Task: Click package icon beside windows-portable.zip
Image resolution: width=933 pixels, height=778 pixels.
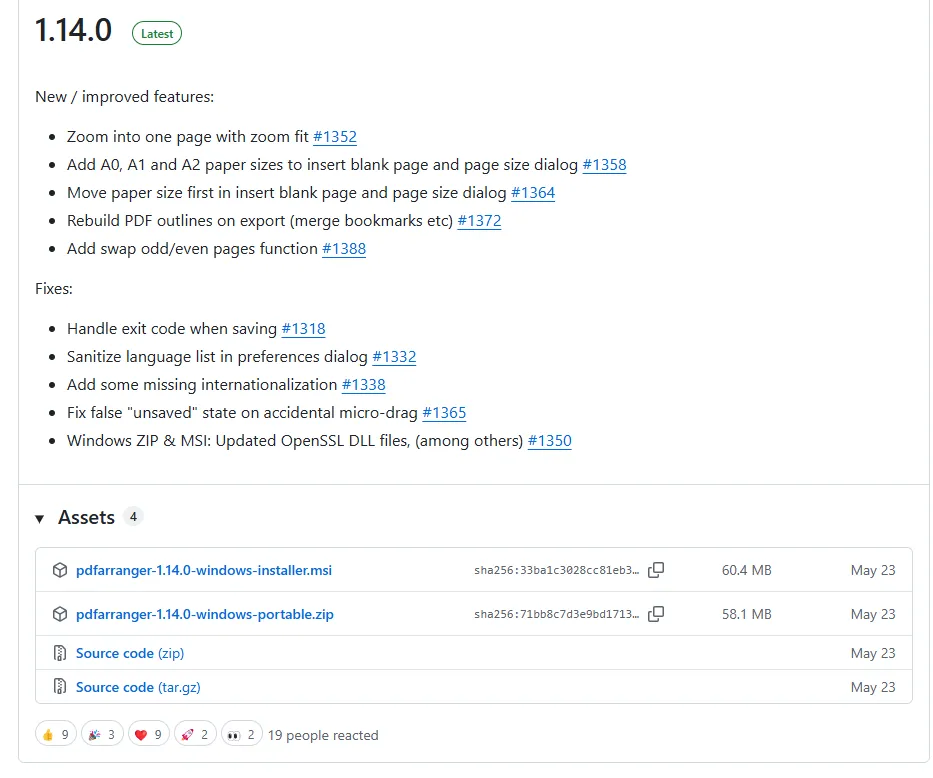Action: [60, 614]
